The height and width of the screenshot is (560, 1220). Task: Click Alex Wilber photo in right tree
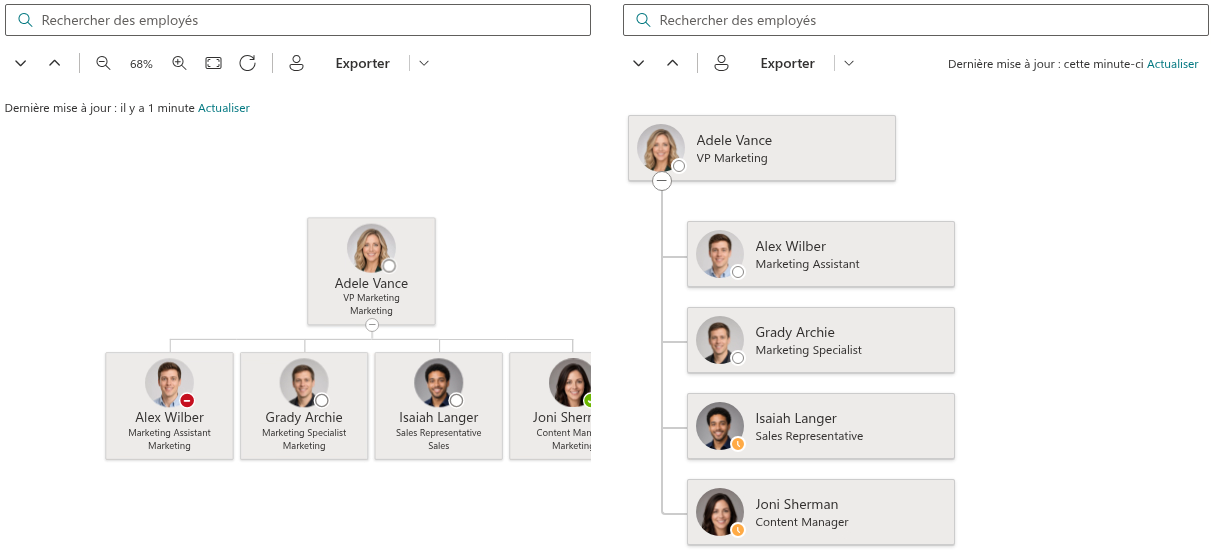click(720, 254)
